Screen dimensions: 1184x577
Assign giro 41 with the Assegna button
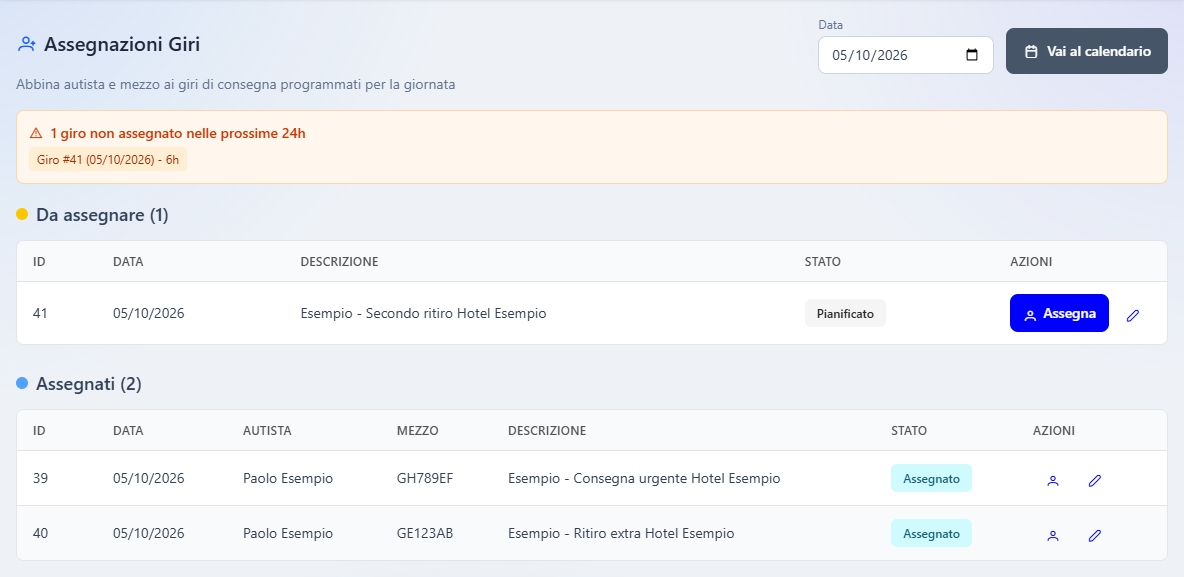(x=1059, y=313)
